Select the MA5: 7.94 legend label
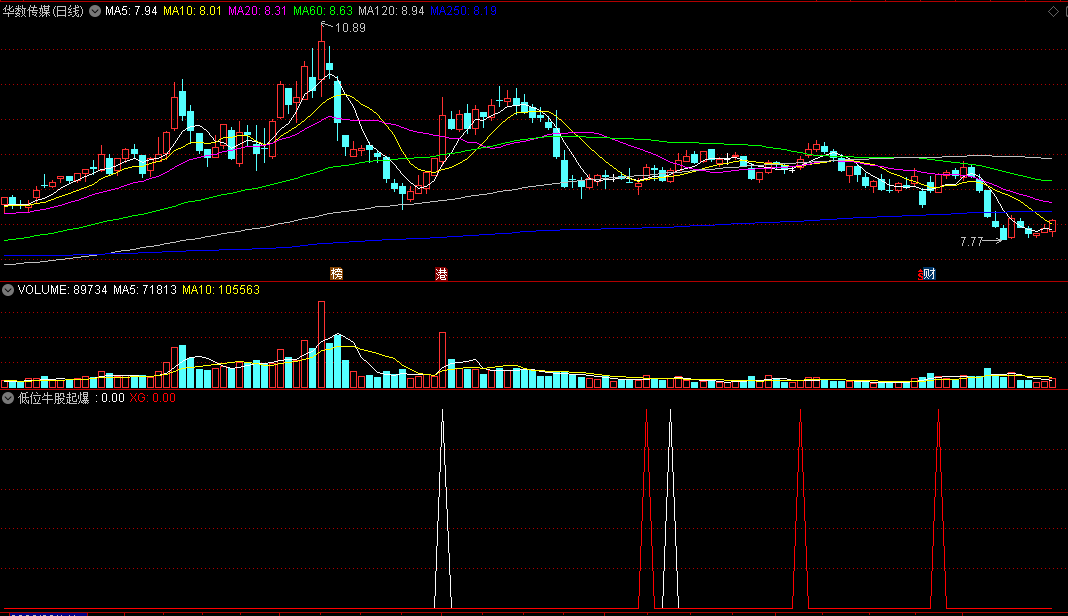This screenshot has height=616, width=1068. (131, 11)
